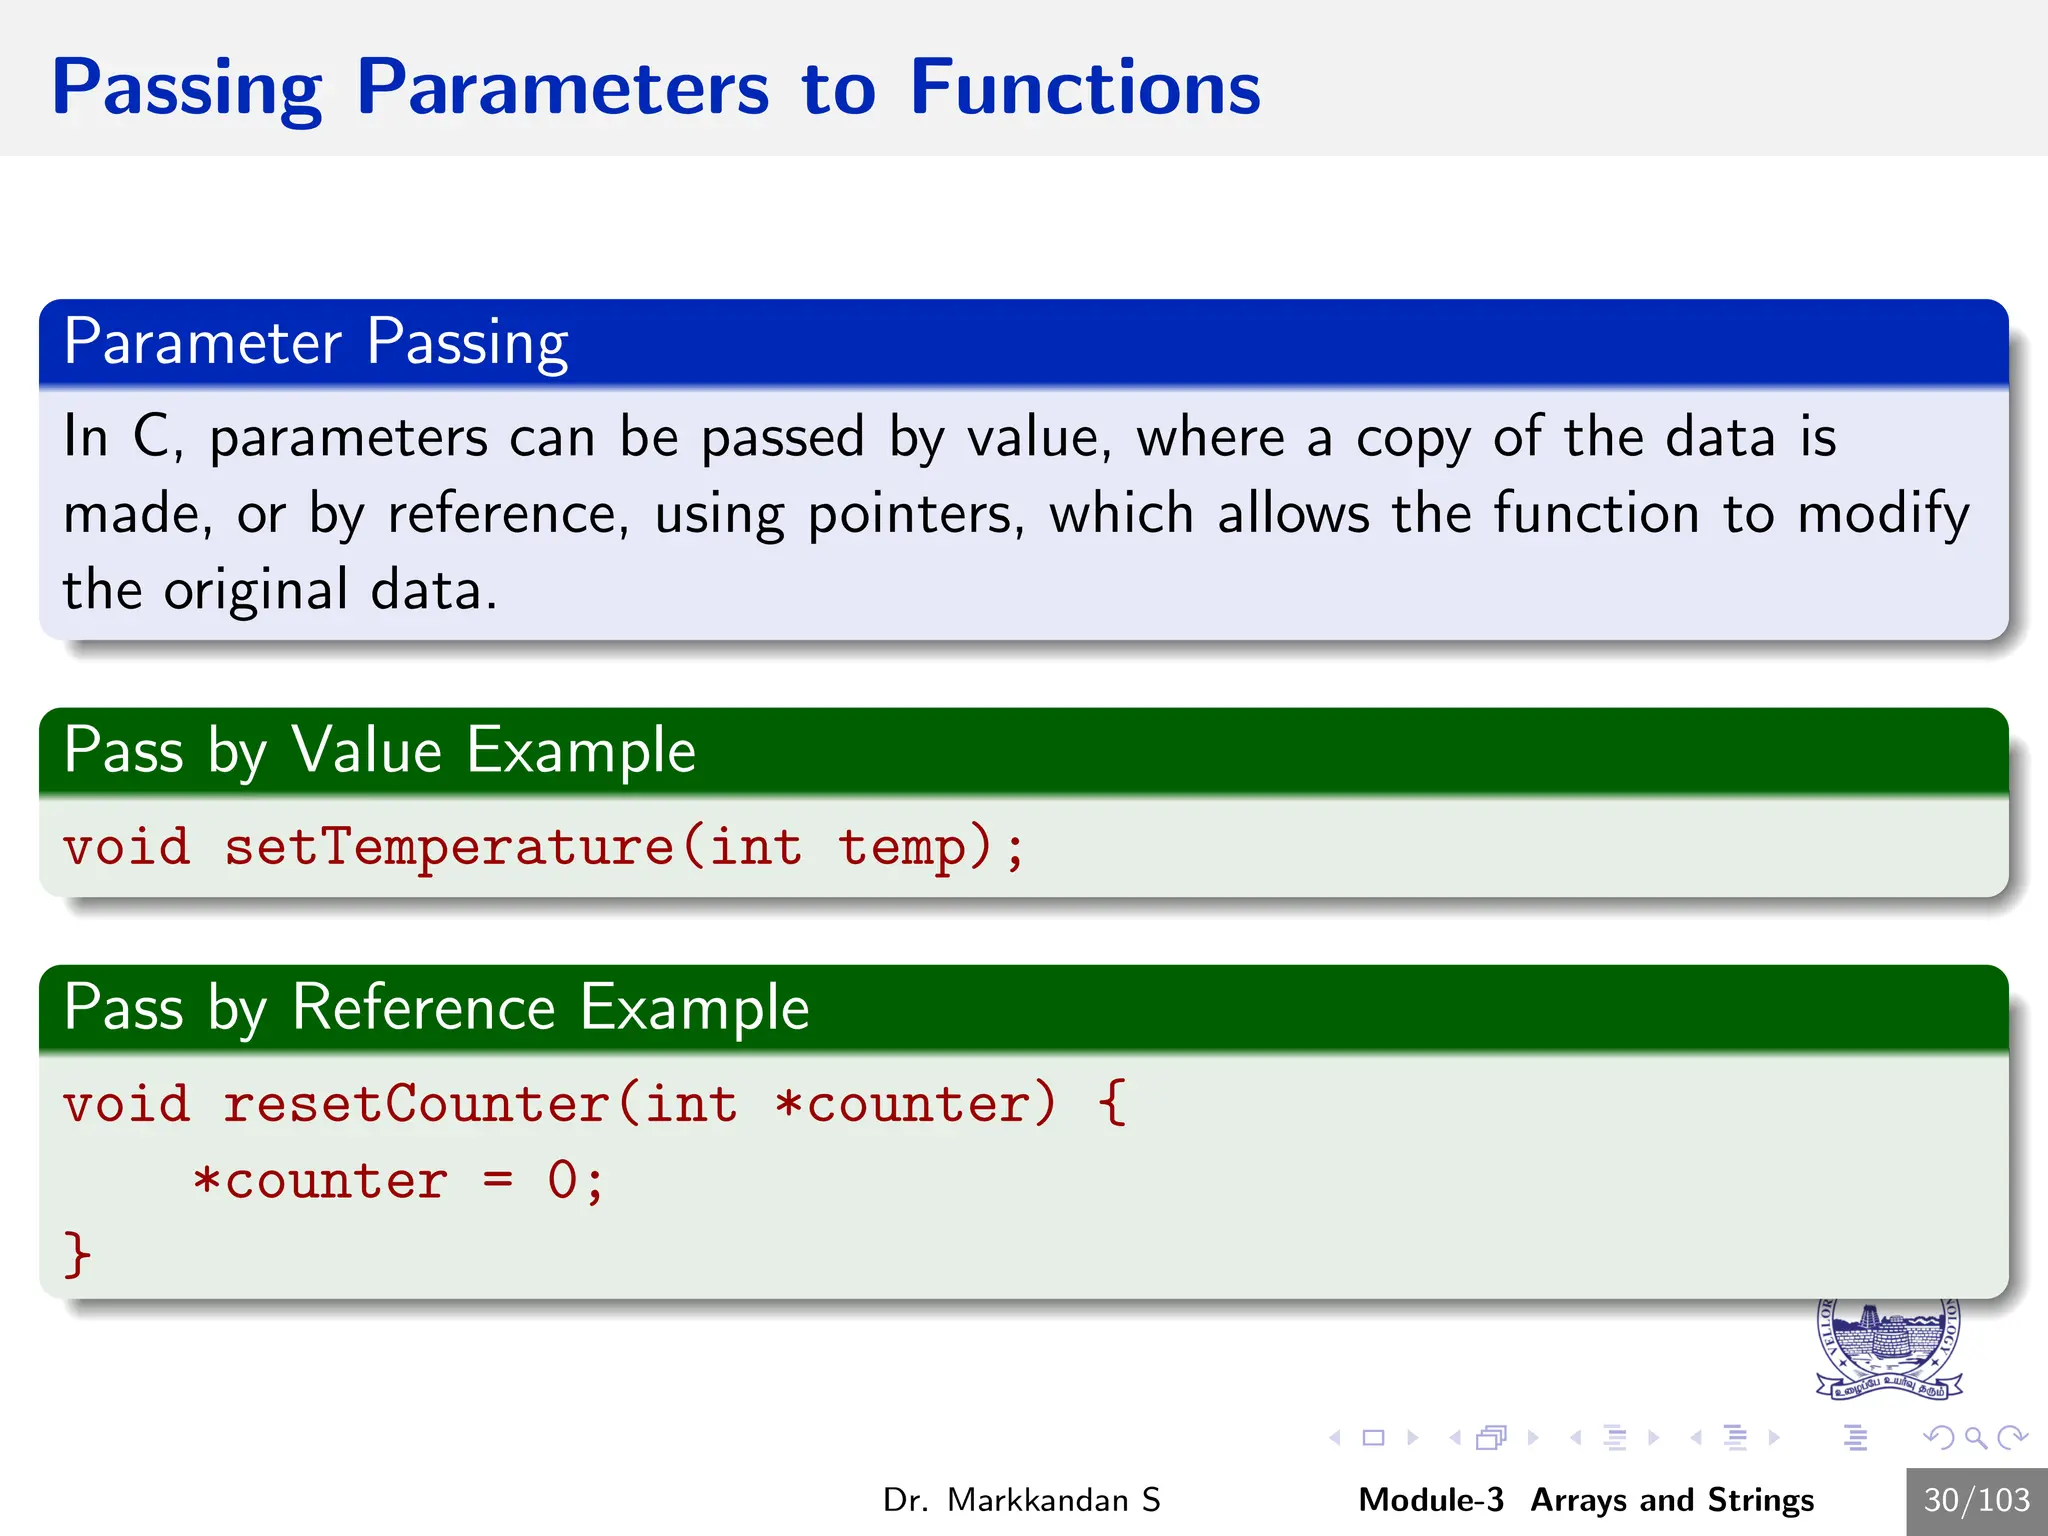Viewport: 2048px width, 1536px height.
Task: Advance to next slide arrow
Action: [1413, 1438]
